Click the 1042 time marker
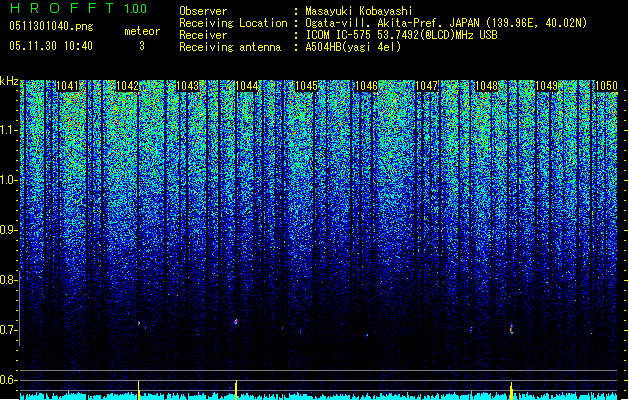Image resolution: width=629 pixels, height=400 pixels. click(x=127, y=86)
